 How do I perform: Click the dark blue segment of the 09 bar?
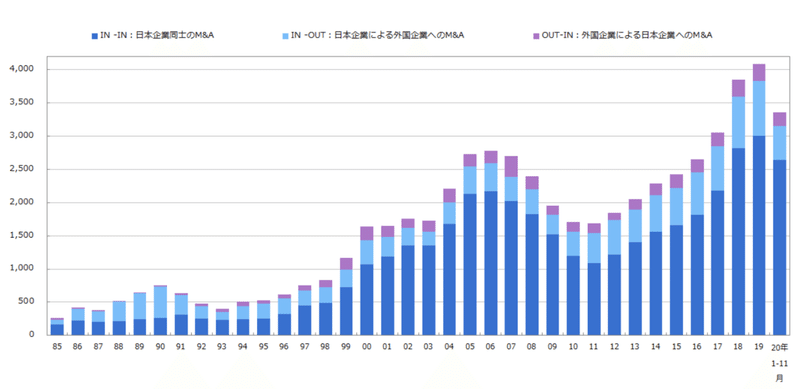point(553,284)
